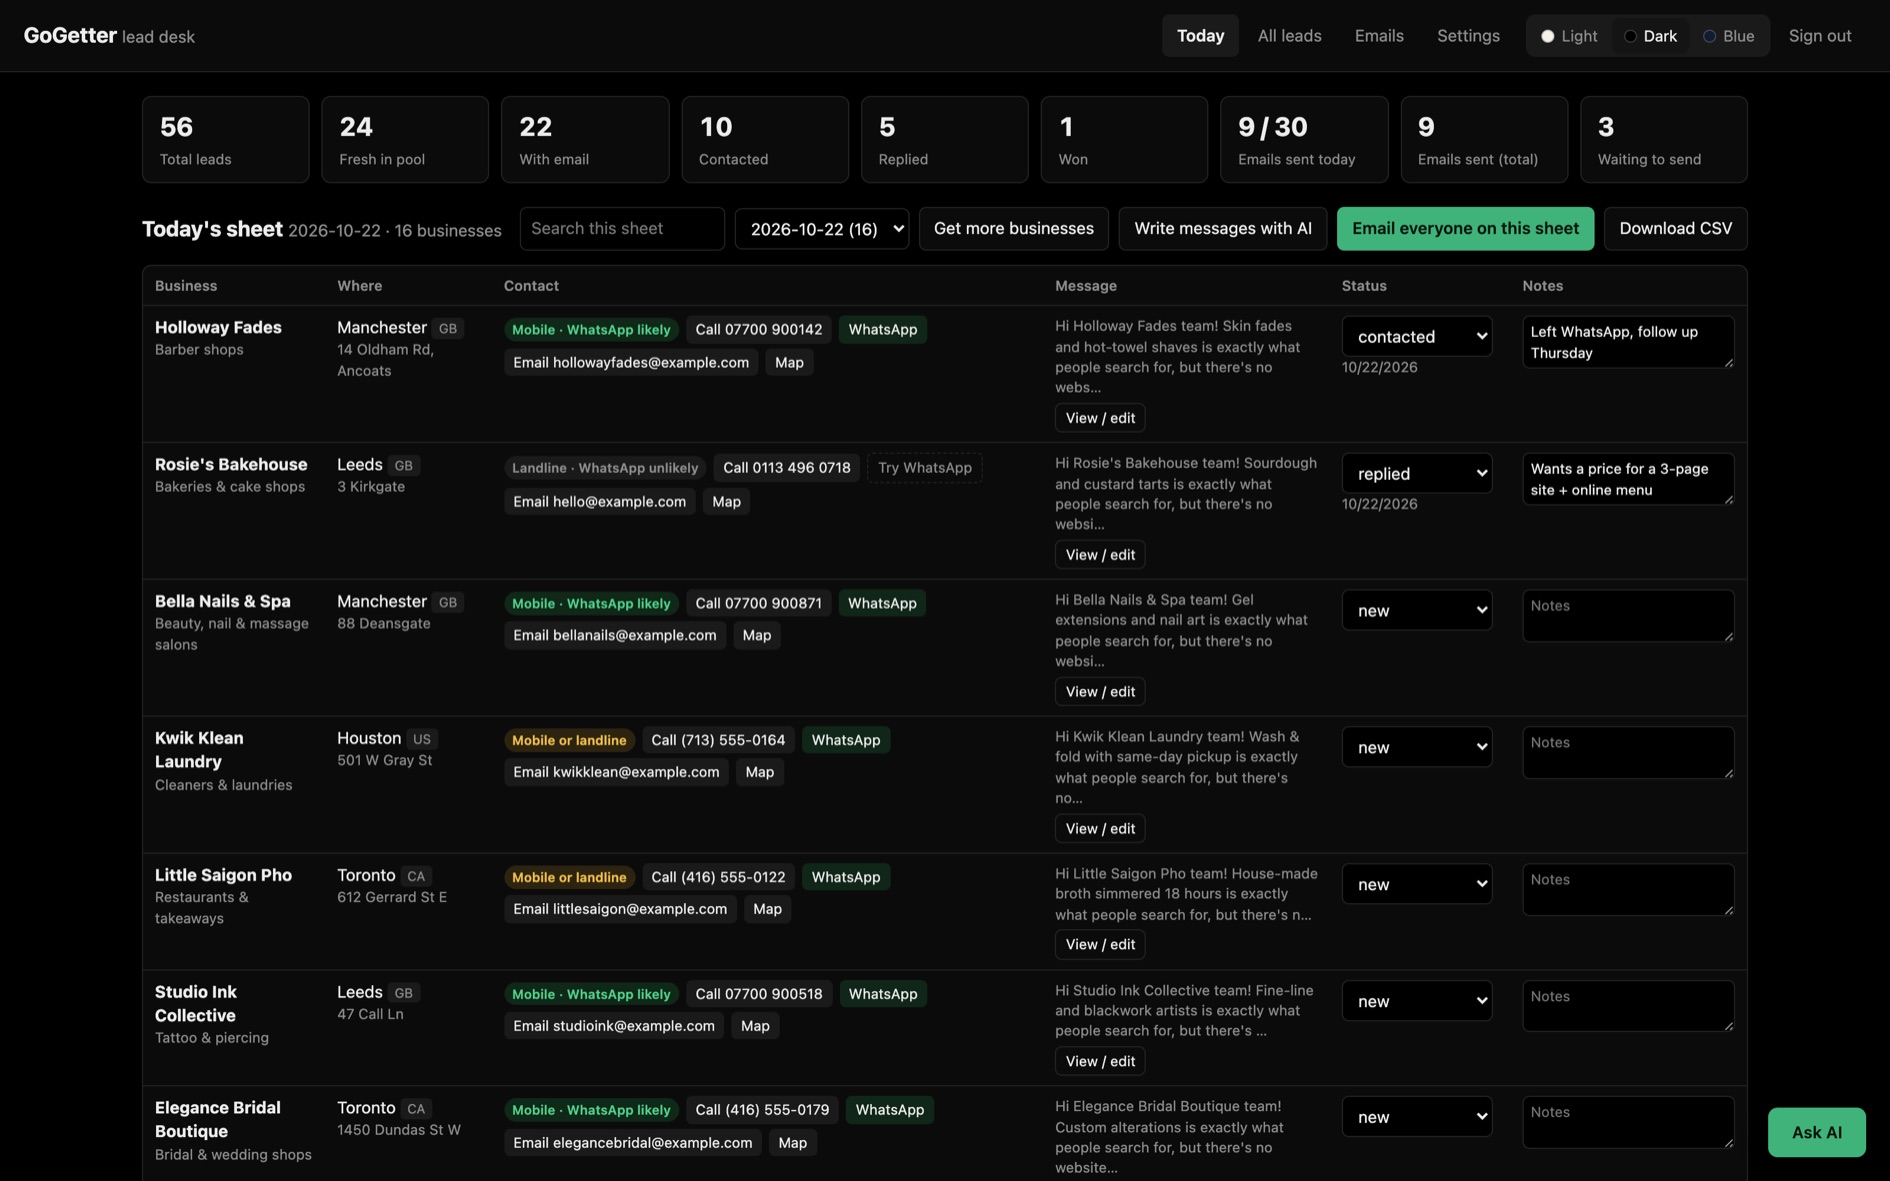Screen dimensions: 1890x1181
Task: Open status dropdown for Bella Nails & Spa
Action: pyautogui.click(x=1416, y=611)
